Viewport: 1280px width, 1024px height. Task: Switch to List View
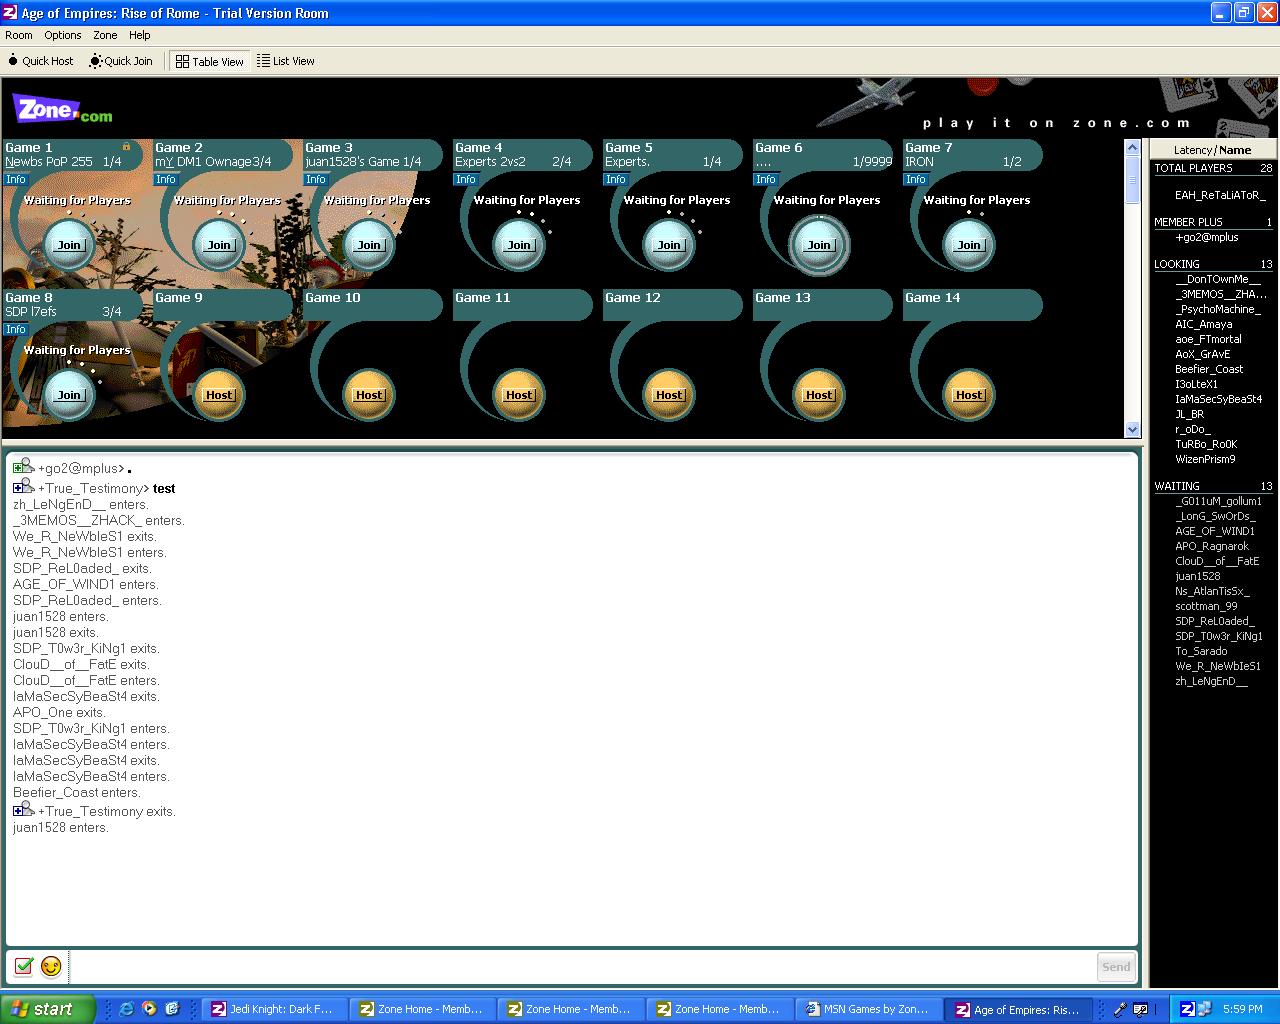point(286,61)
